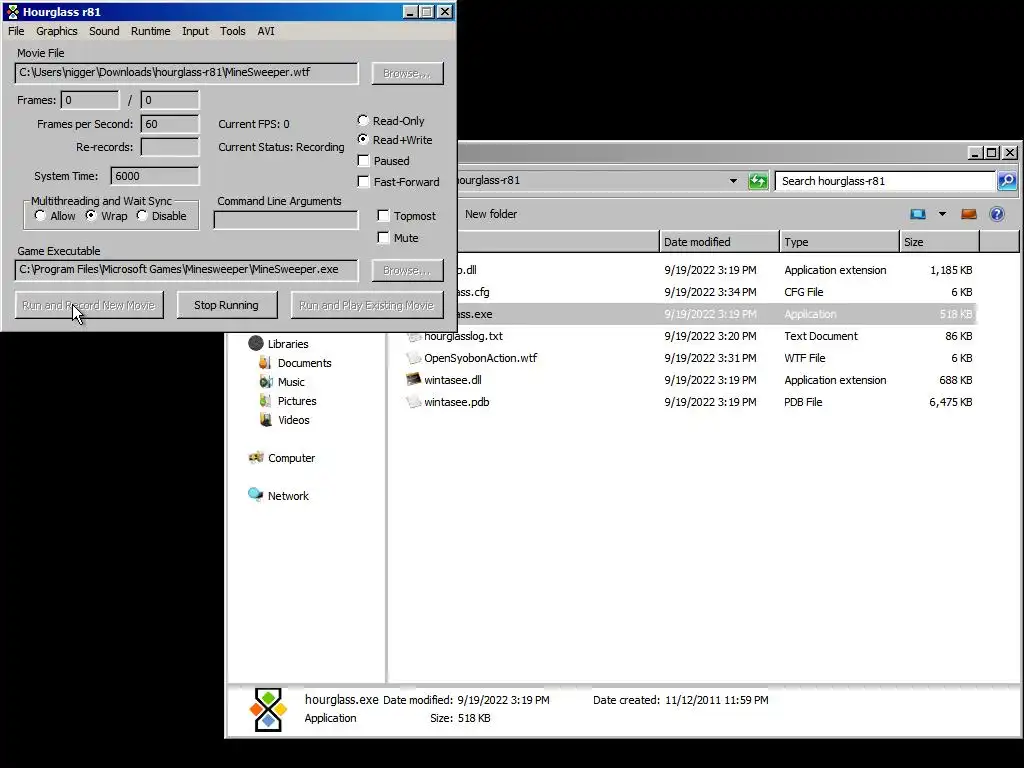Open the Hourglass File menu

coord(16,31)
